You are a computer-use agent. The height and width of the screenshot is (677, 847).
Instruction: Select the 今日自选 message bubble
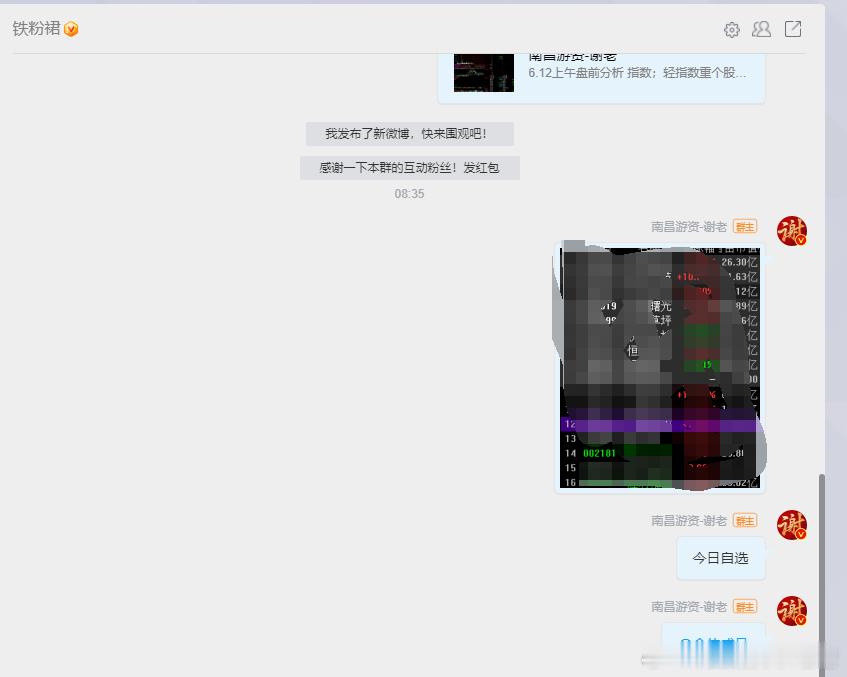click(x=721, y=558)
